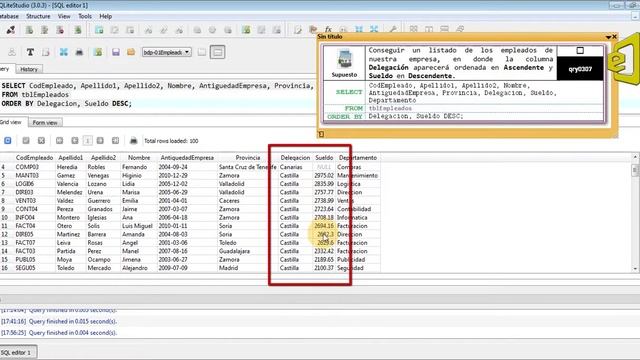Click the first blue arrows icon on the top toolbar
The width and height of the screenshot is (640, 360).
click(x=359, y=29)
